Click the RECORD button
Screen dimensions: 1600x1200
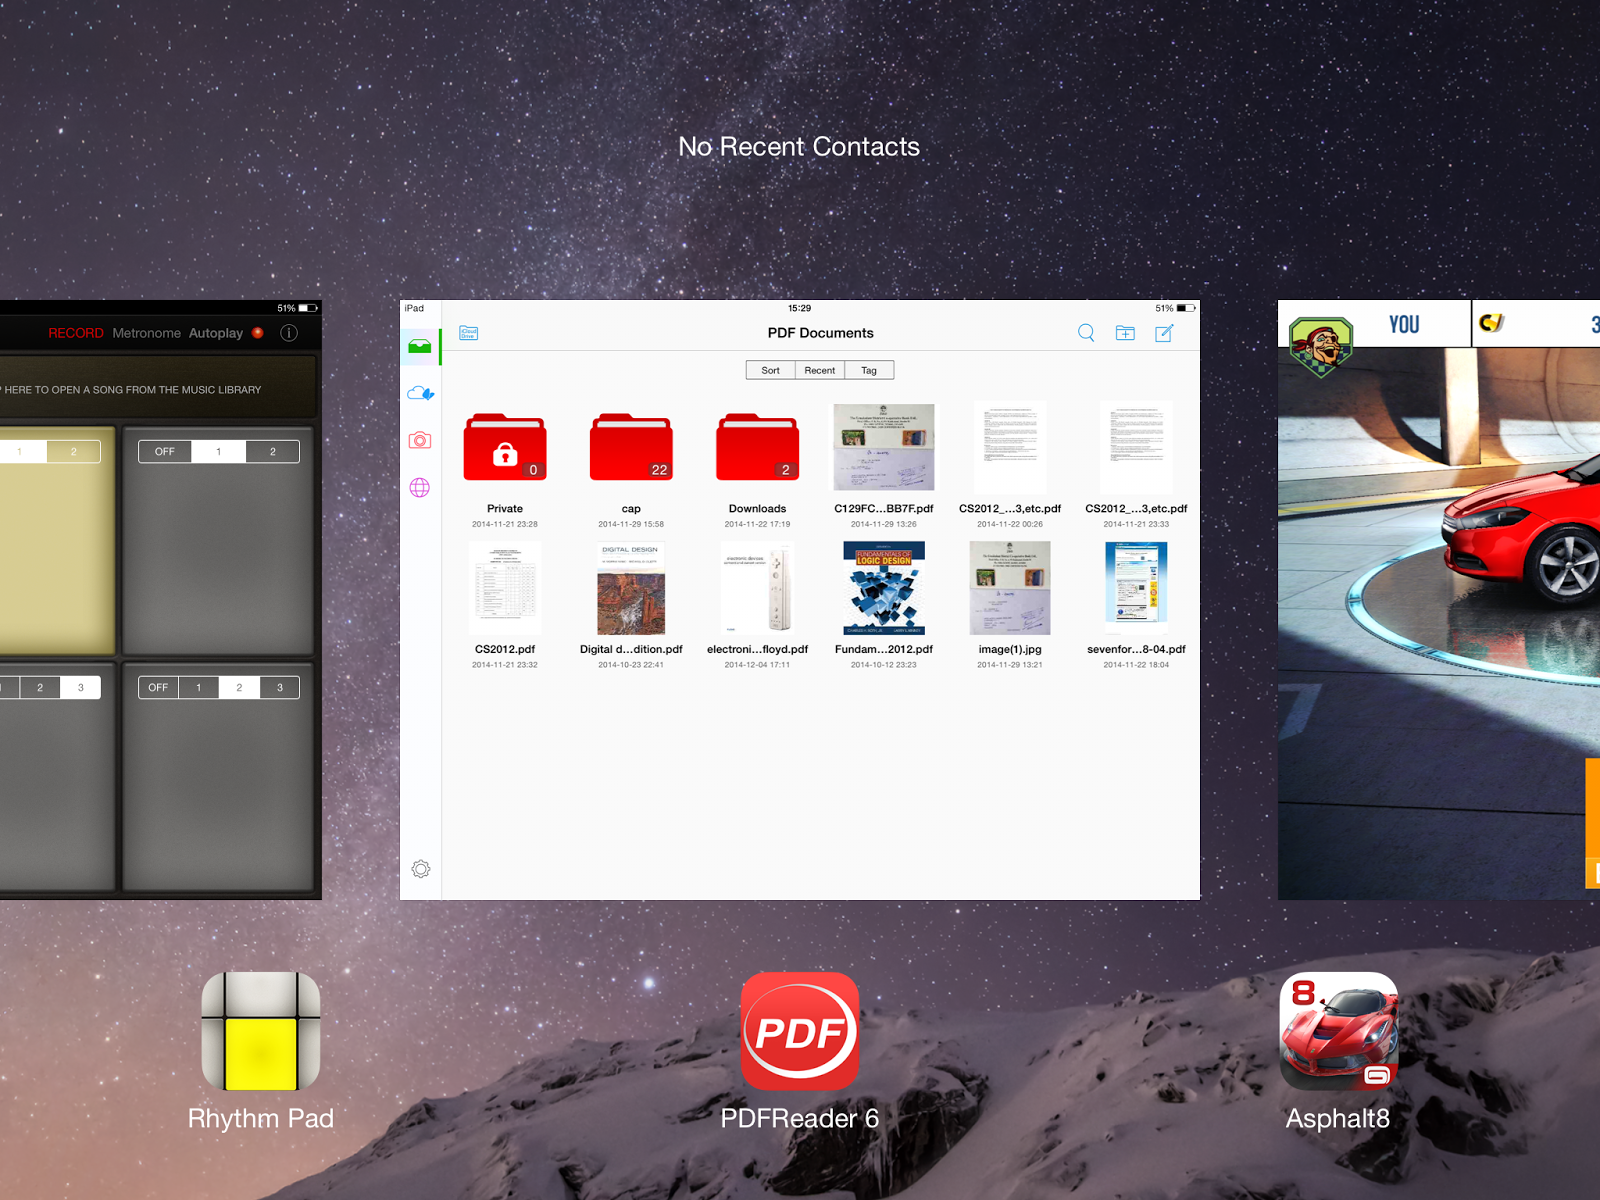click(76, 333)
